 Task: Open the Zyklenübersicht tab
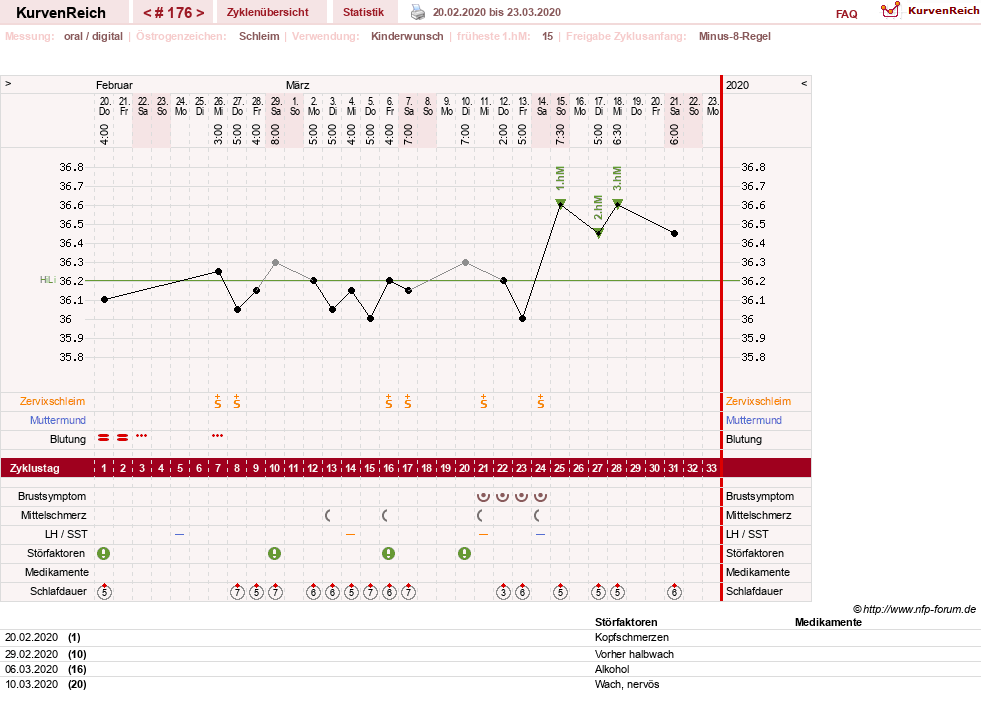click(x=268, y=12)
